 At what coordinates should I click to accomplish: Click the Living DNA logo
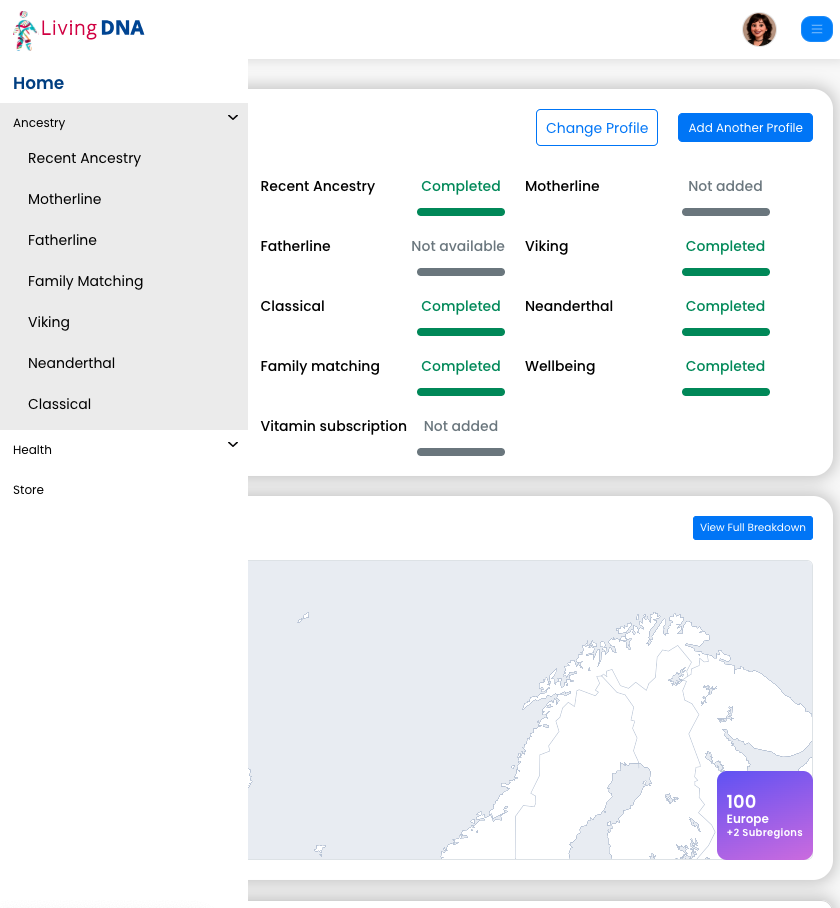79,30
